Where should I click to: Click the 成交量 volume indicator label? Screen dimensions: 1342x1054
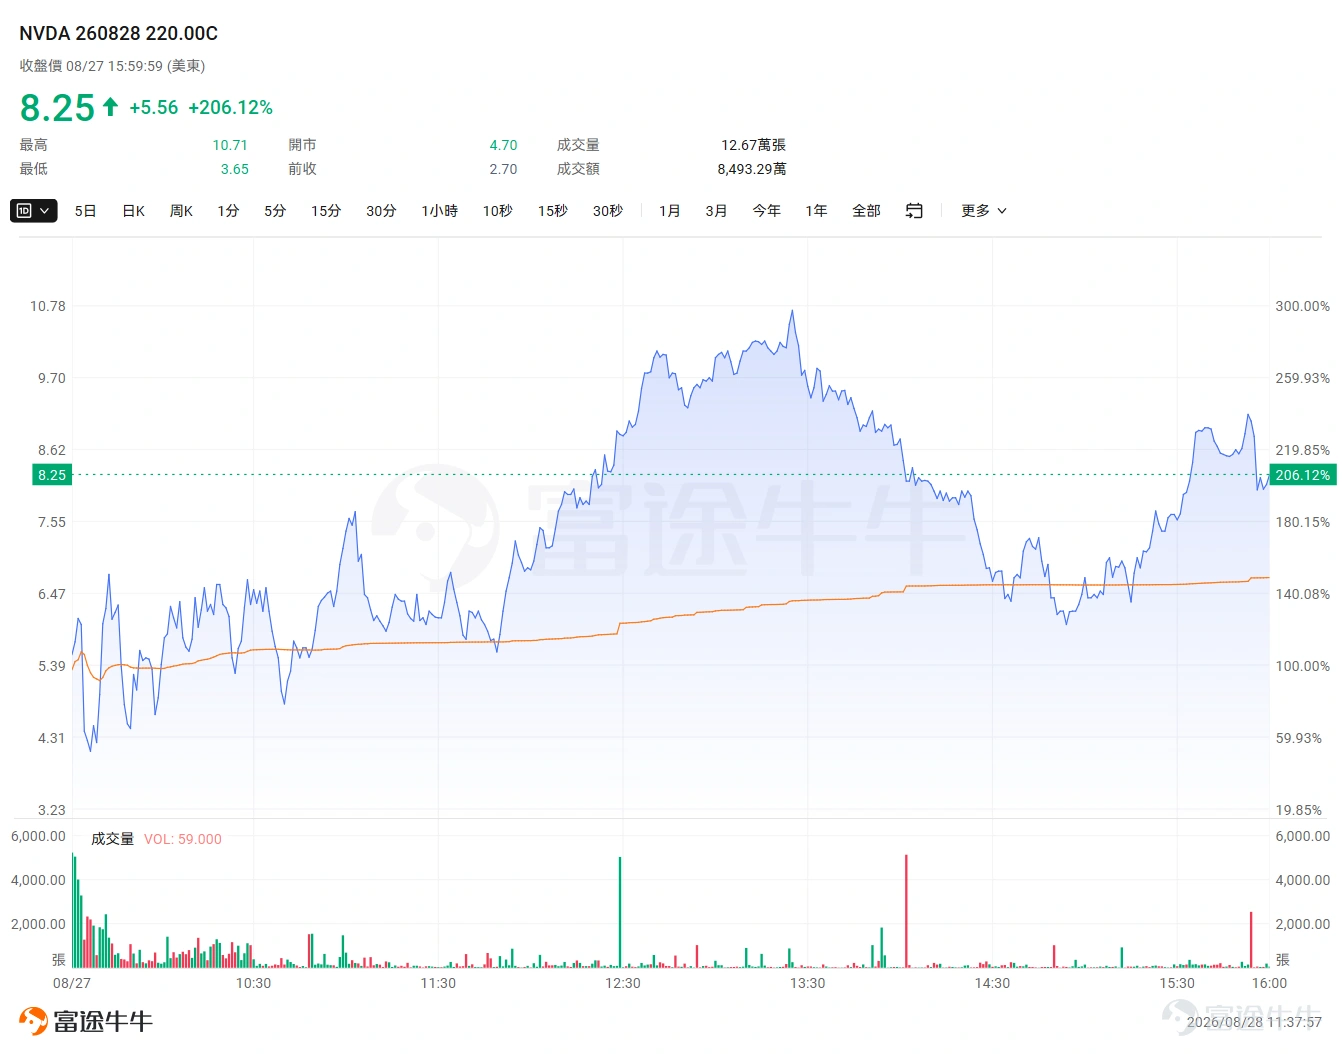(x=112, y=839)
